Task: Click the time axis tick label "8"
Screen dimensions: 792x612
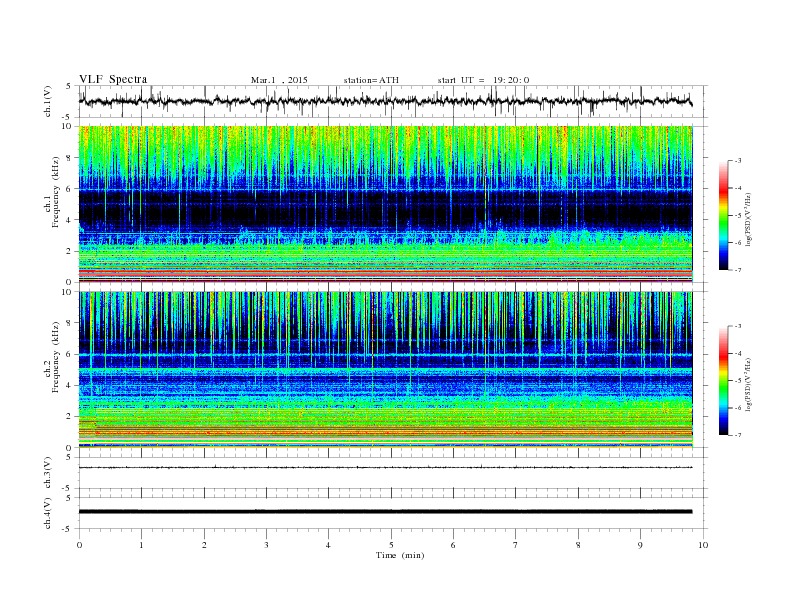Action: [578, 545]
